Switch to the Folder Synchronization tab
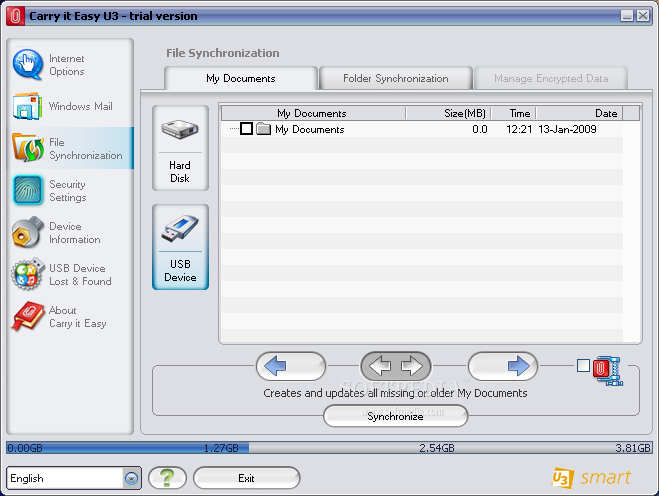Image resolution: width=659 pixels, height=496 pixels. [x=395, y=78]
